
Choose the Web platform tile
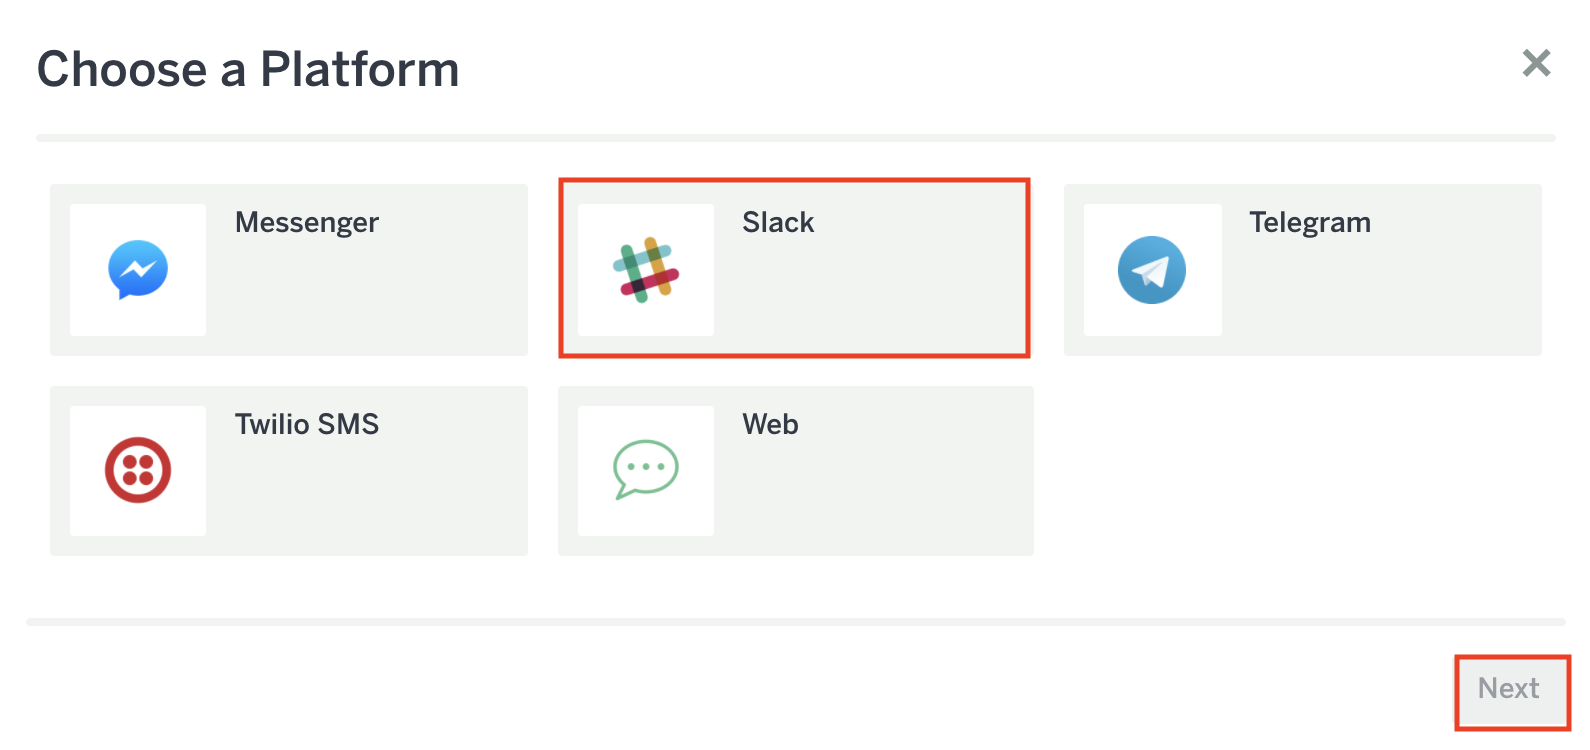click(x=870, y=500)
